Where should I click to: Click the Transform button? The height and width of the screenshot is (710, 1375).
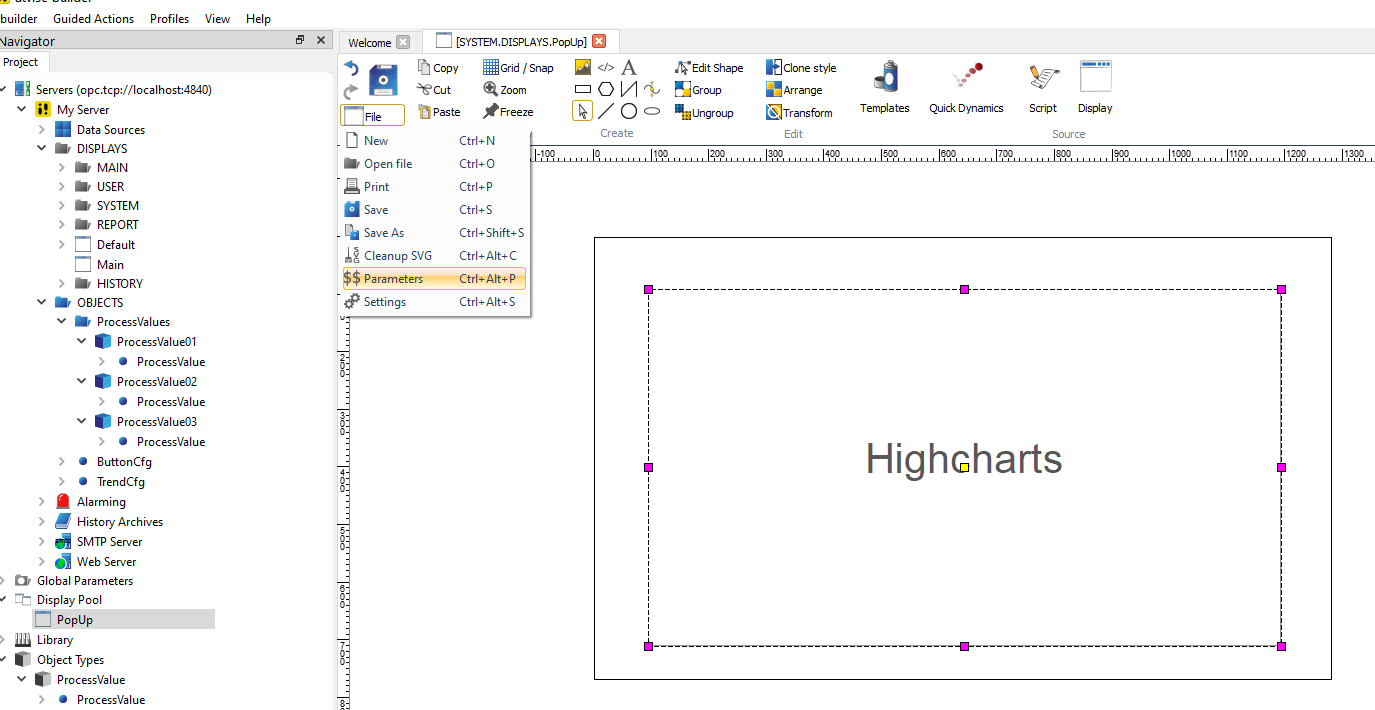[x=799, y=113]
